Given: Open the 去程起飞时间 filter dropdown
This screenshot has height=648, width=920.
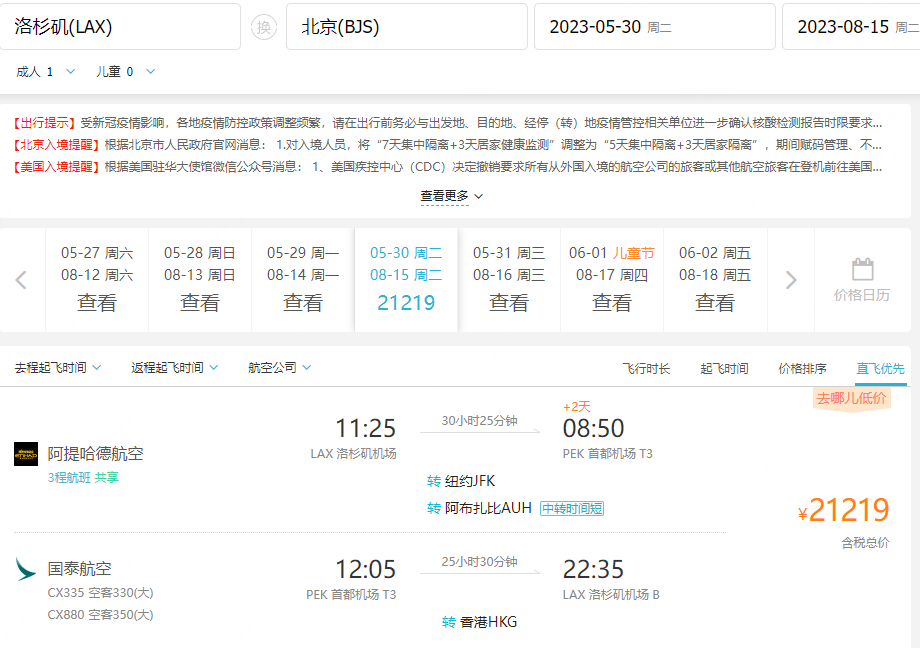Looking at the screenshot, I should coord(58,367).
